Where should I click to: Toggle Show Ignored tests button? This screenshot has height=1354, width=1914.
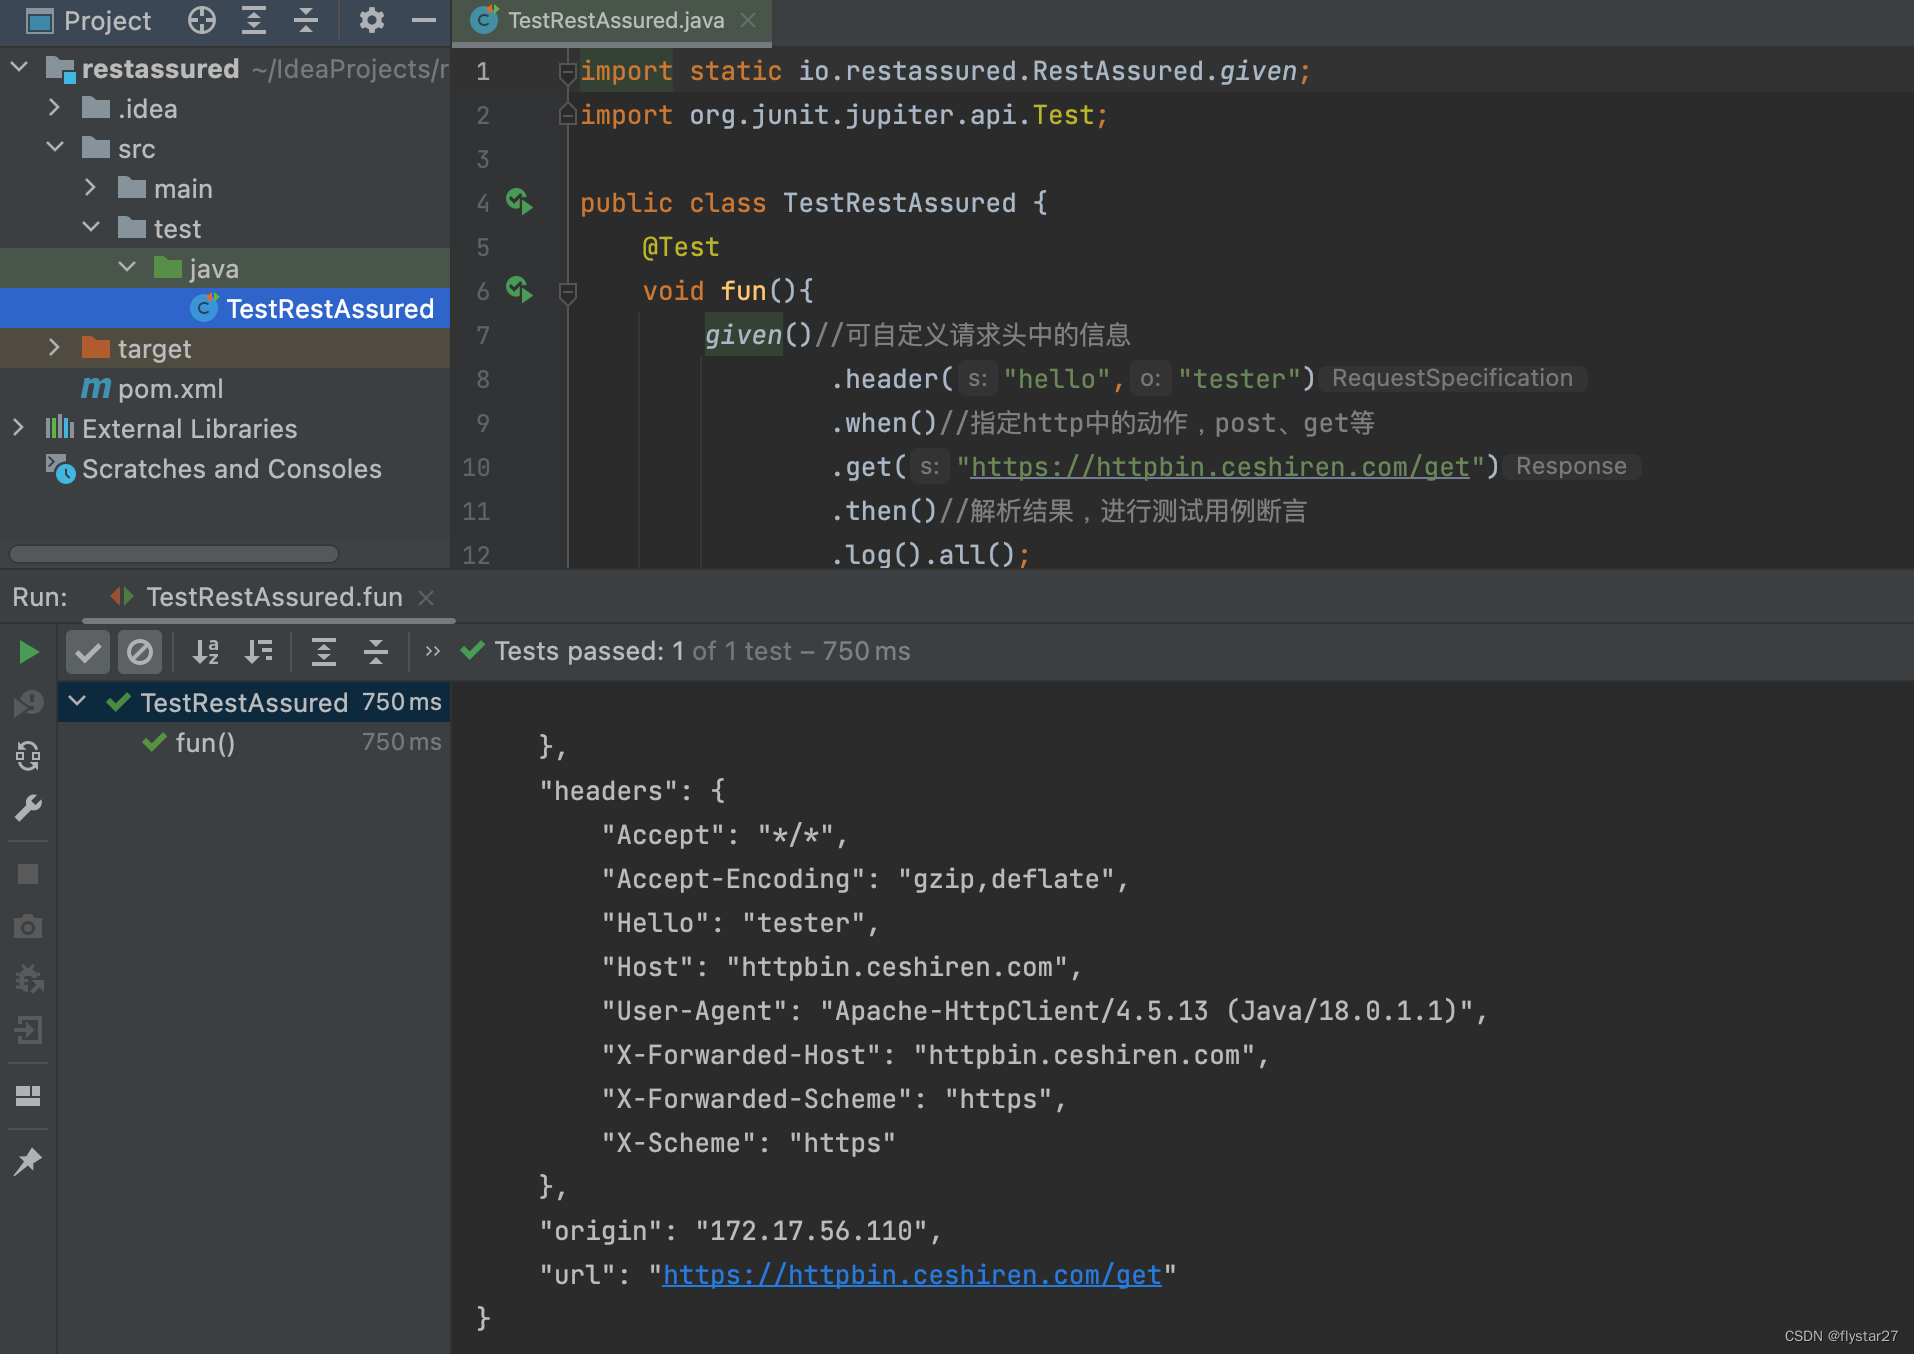140,652
